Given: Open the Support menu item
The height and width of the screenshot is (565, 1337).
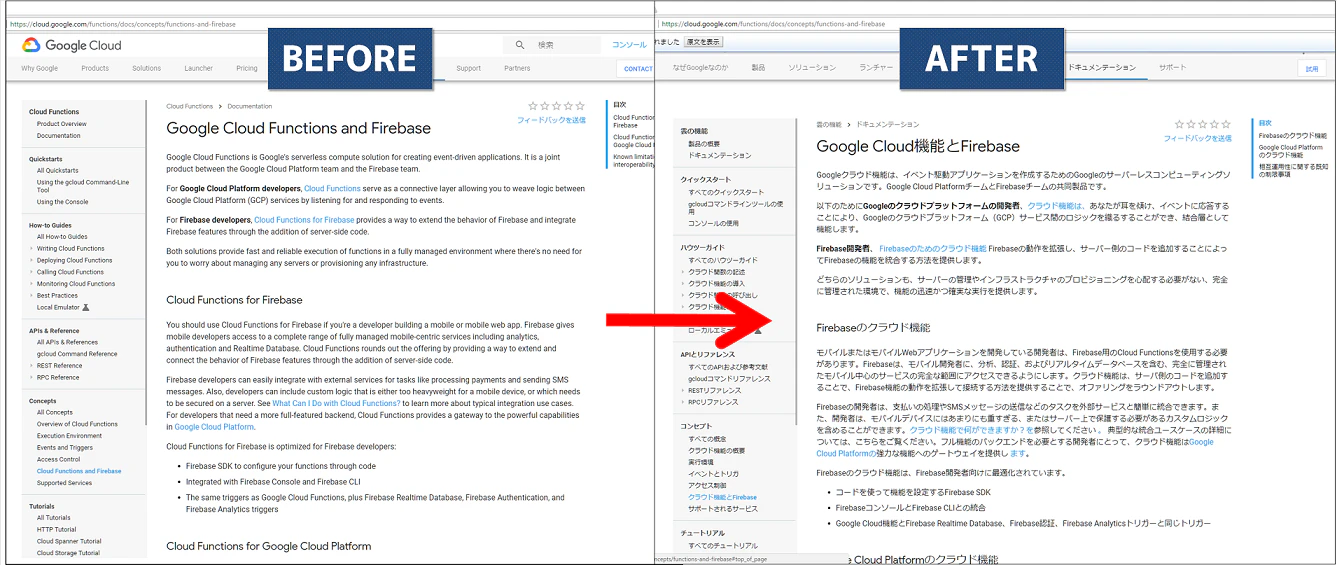Looking at the screenshot, I should pyautogui.click(x=469, y=69).
